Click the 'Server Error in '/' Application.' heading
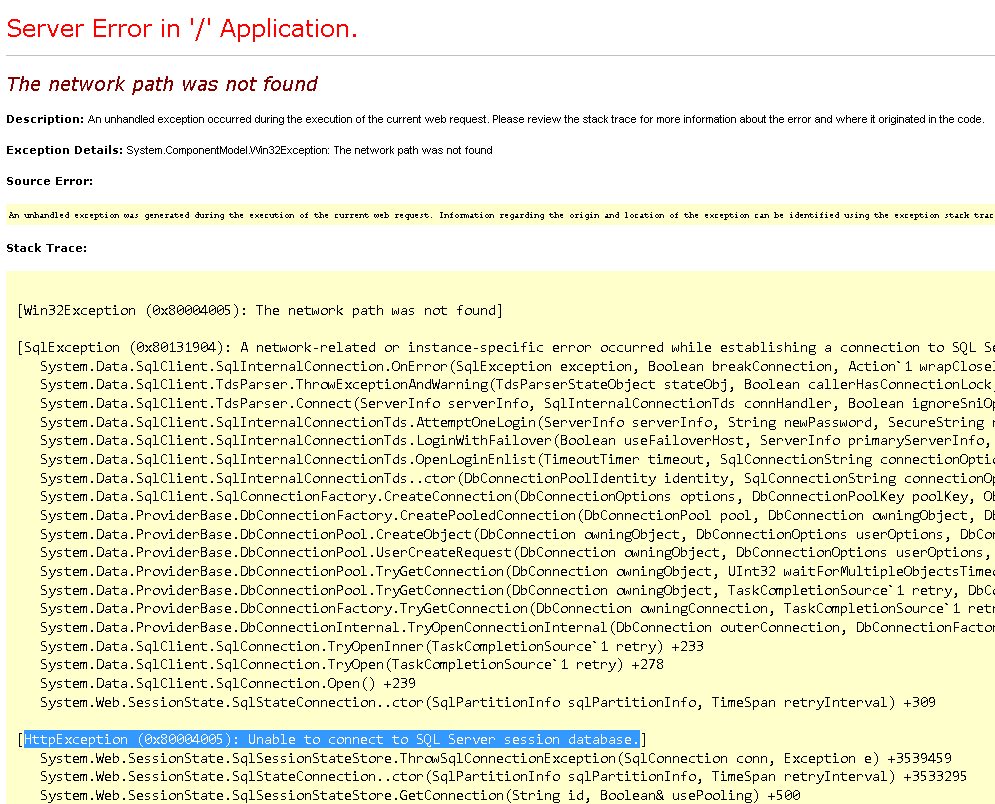Screen dimensions: 995x804 [182, 29]
